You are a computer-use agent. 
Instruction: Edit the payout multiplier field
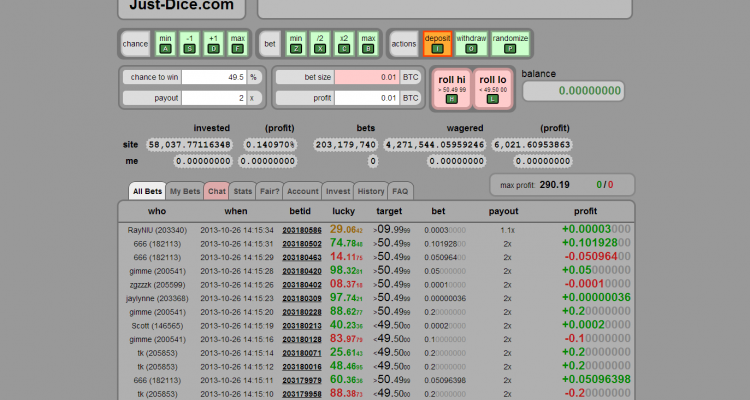point(214,98)
